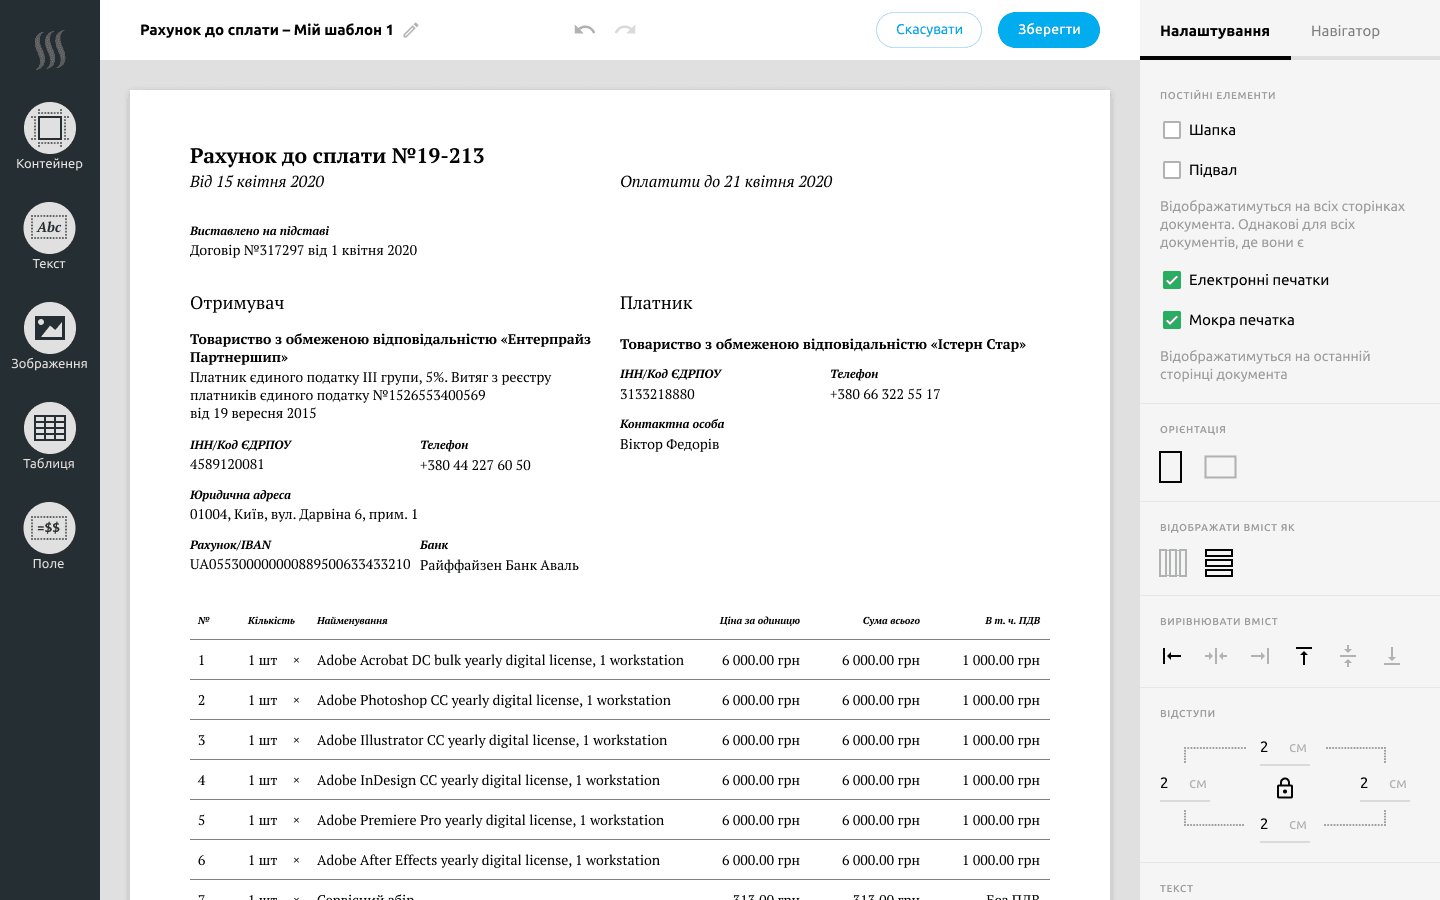Uncheck Електронні печатки option
This screenshot has width=1440, height=900.
(x=1172, y=280)
